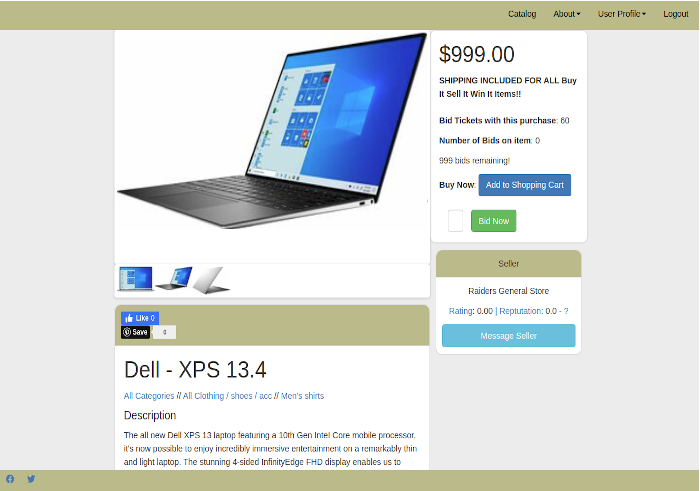
Task: Select the first laptop front-view thumbnail
Action: 136,279
